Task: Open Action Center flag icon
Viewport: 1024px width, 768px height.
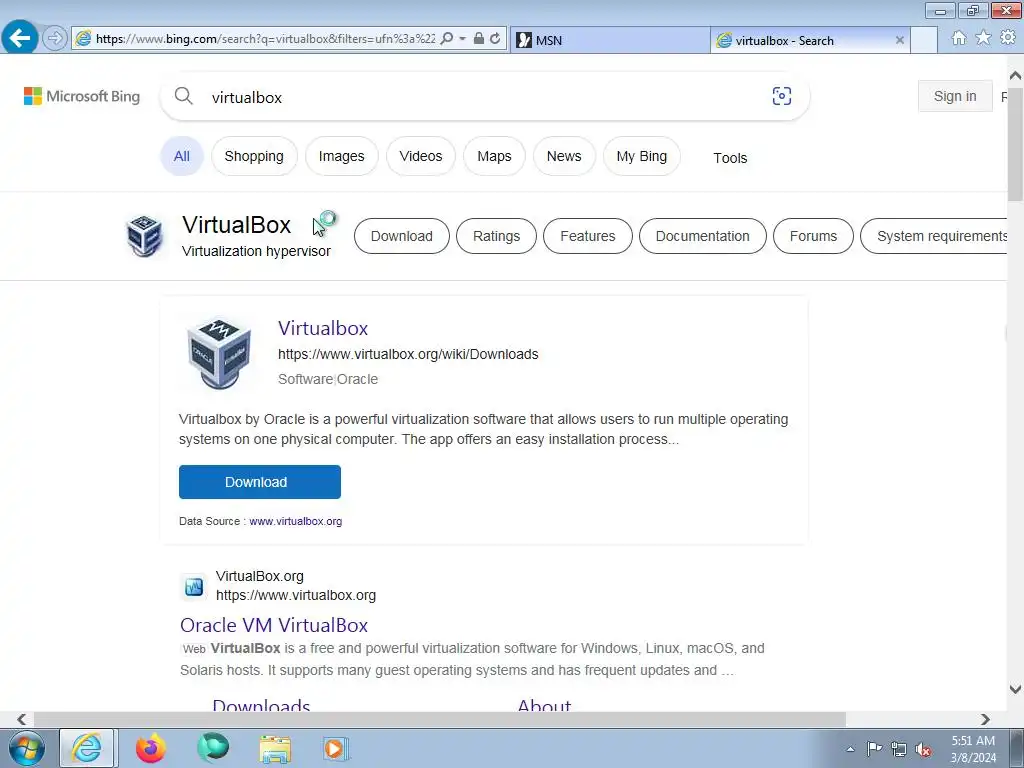Action: click(x=874, y=749)
